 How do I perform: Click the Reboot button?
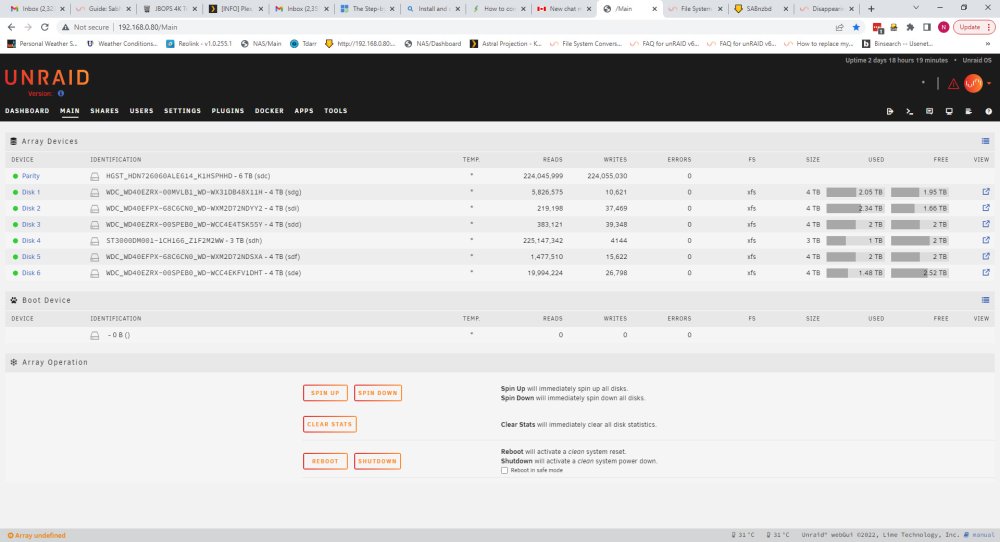325,461
